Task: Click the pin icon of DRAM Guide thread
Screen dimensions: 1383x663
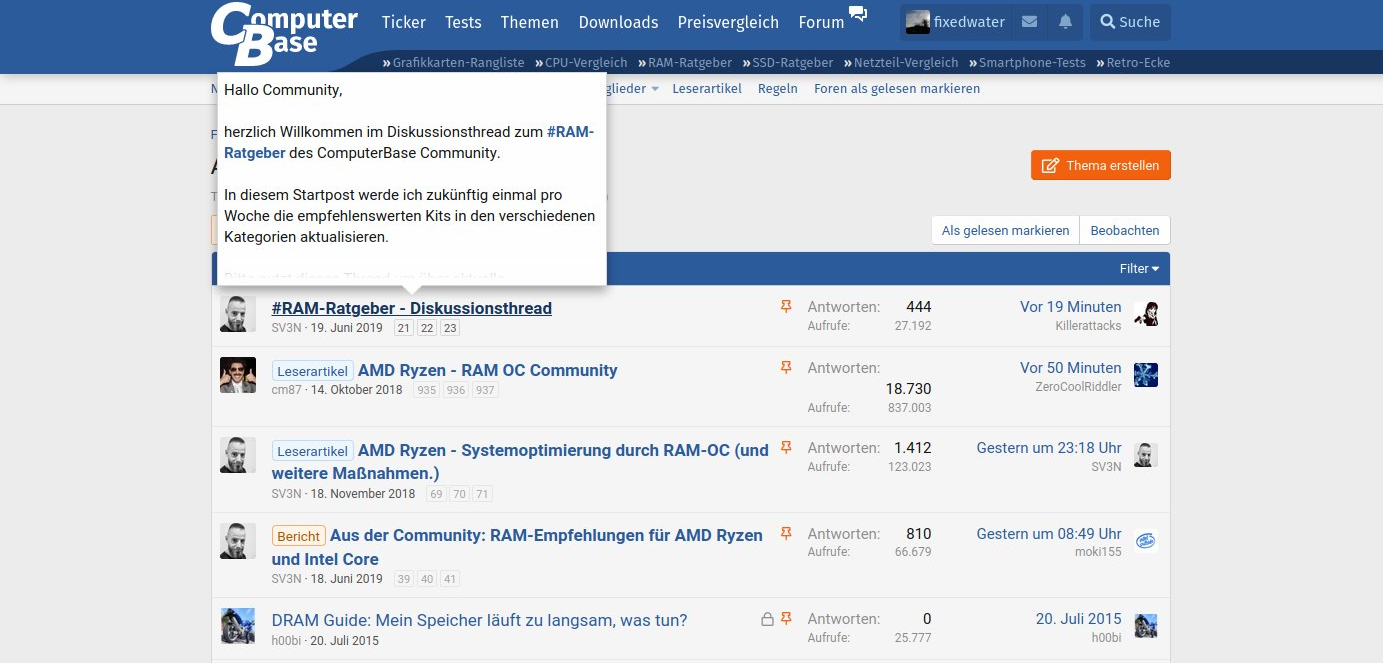Action: [x=786, y=619]
